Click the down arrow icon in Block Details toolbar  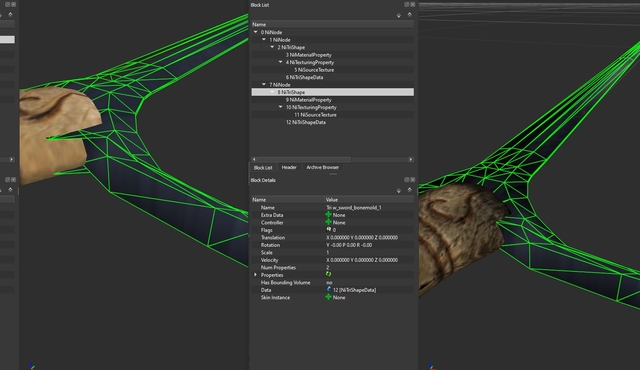[x=399, y=191]
